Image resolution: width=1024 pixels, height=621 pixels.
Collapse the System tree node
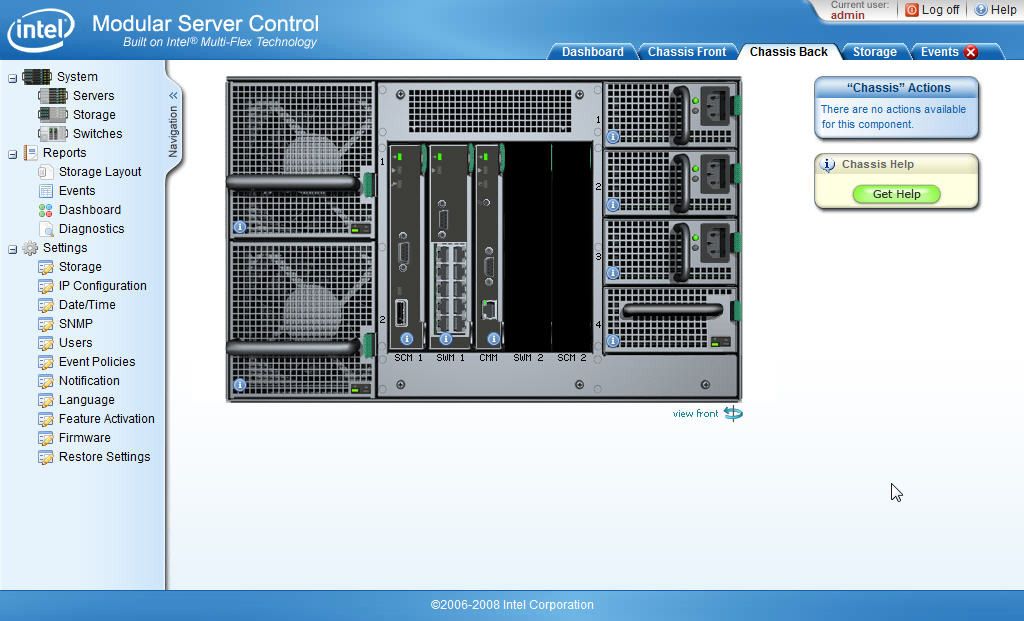click(x=10, y=76)
